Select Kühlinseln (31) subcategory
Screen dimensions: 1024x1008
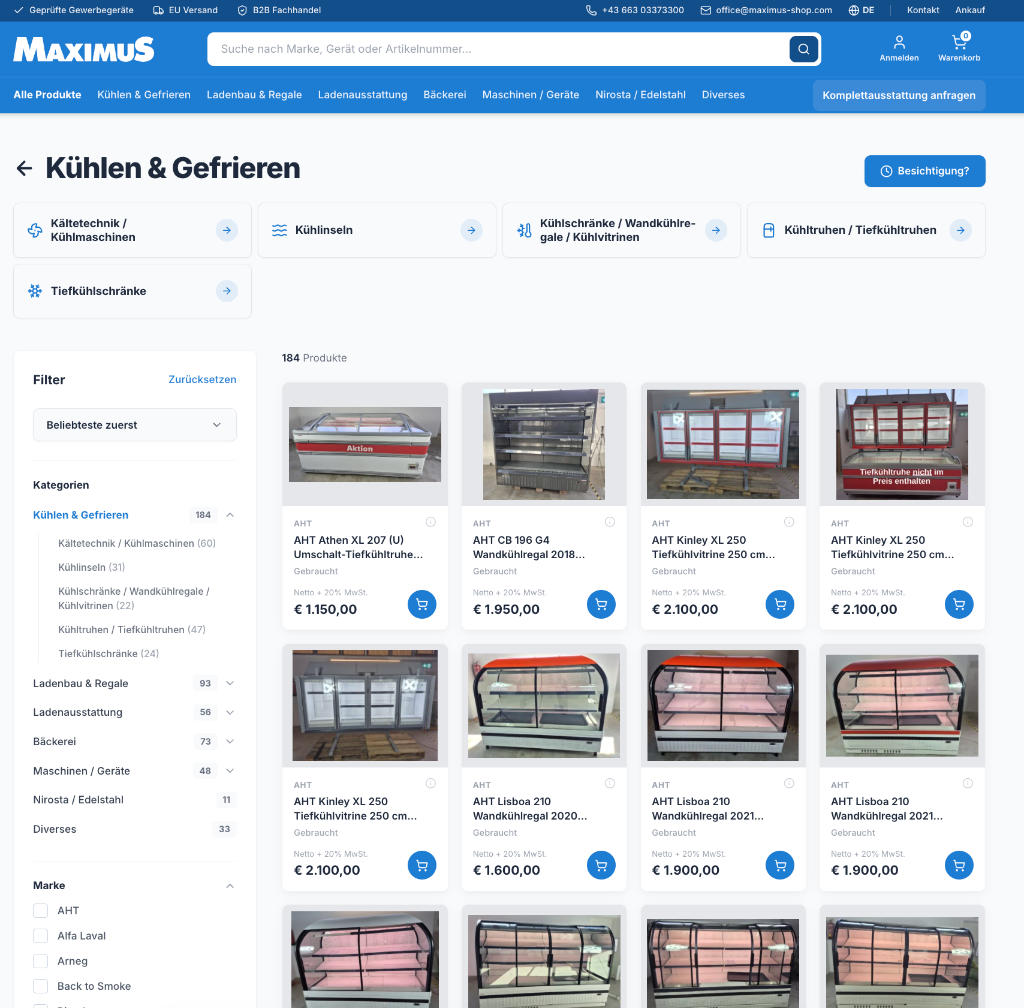coord(91,567)
